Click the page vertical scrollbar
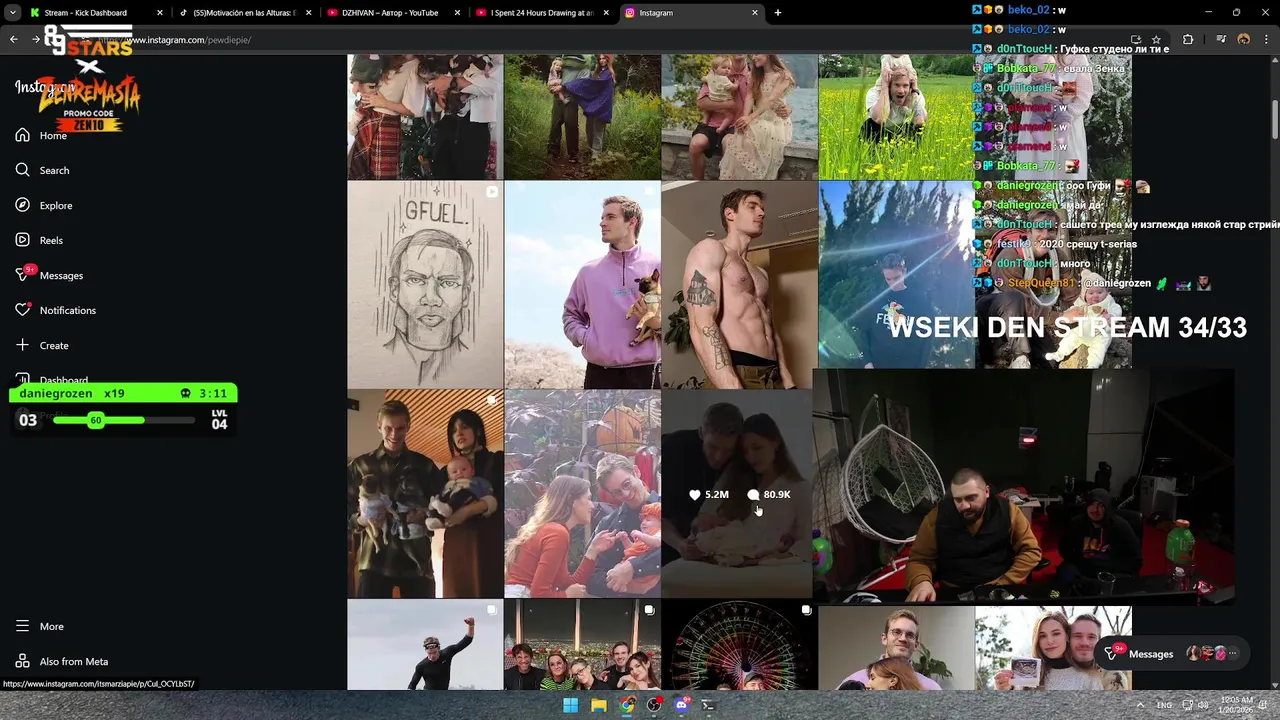The width and height of the screenshot is (1280, 720). click(x=1274, y=120)
